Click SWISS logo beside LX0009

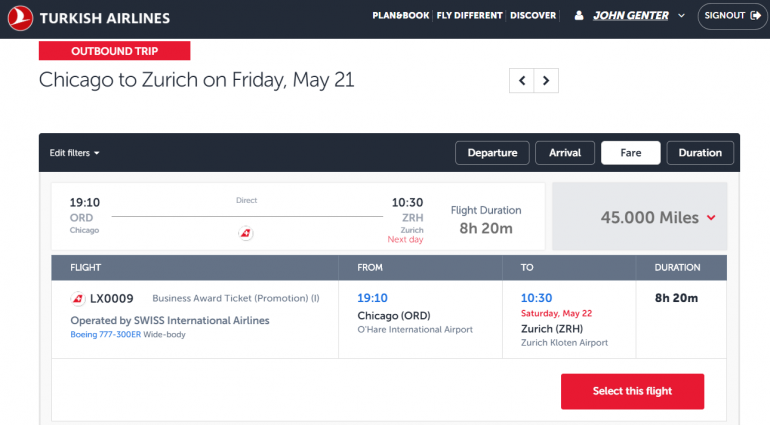(x=78, y=298)
